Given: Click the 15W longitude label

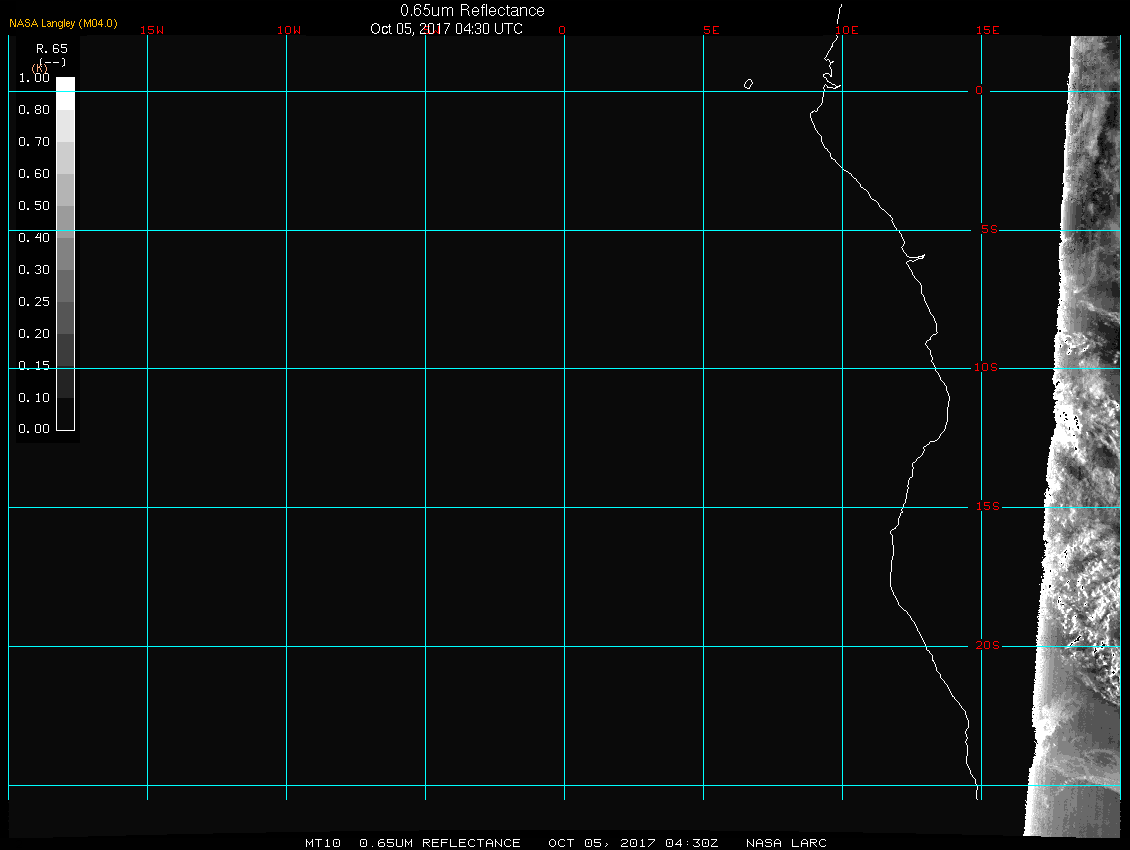Looking at the screenshot, I should click(x=152, y=30).
